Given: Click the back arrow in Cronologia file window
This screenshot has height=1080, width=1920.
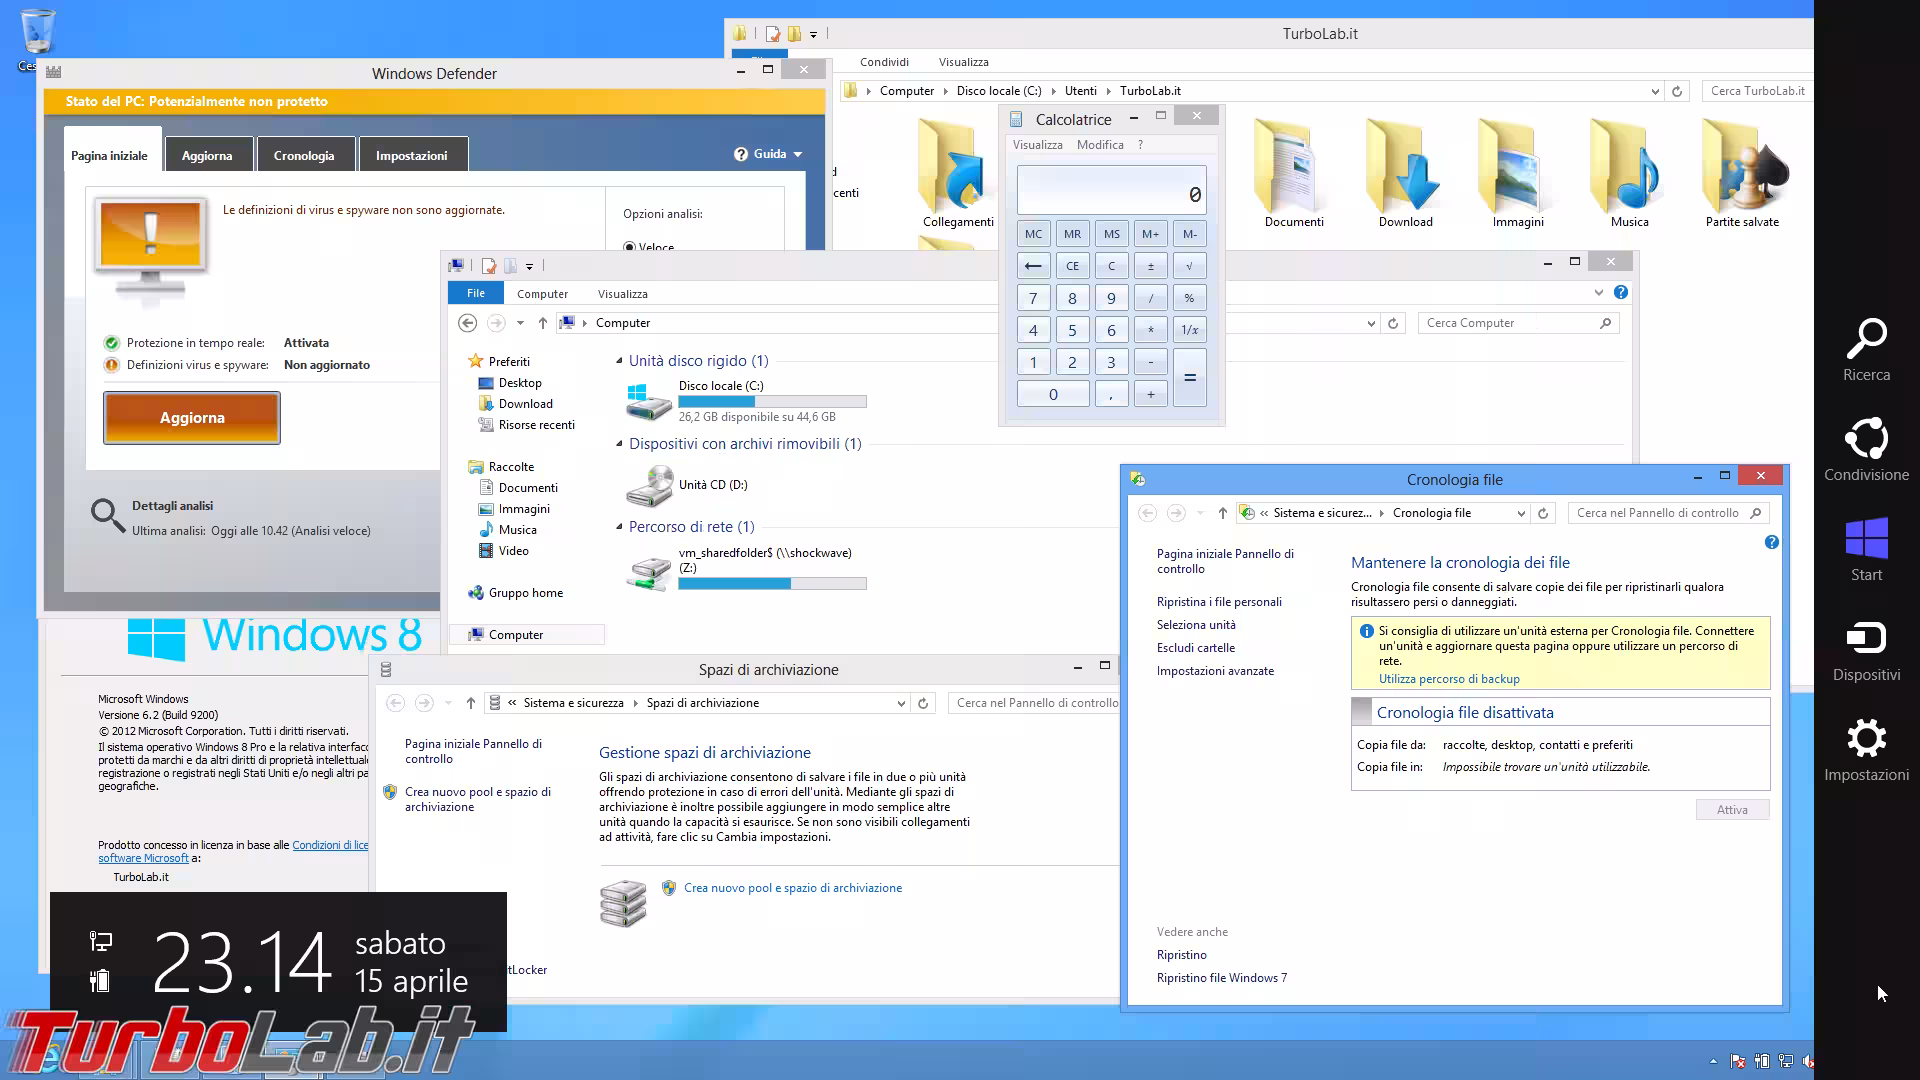Looking at the screenshot, I should (1149, 512).
